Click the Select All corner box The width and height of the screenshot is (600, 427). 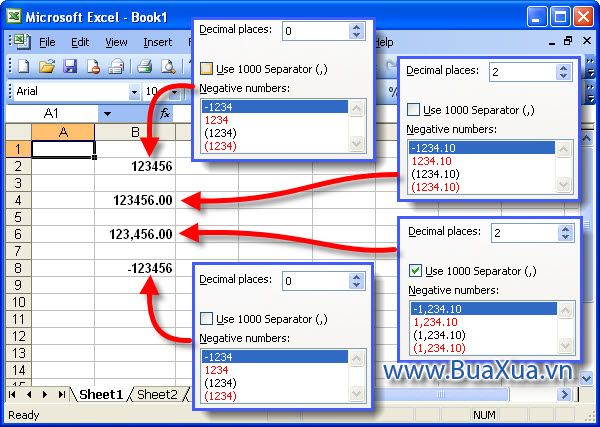[18, 132]
